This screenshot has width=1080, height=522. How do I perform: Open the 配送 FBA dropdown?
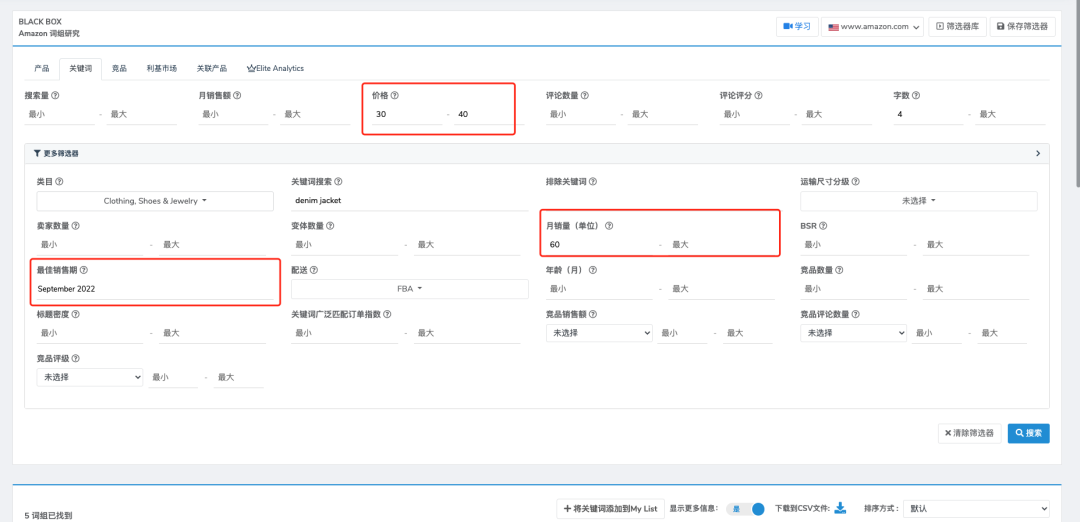[409, 289]
